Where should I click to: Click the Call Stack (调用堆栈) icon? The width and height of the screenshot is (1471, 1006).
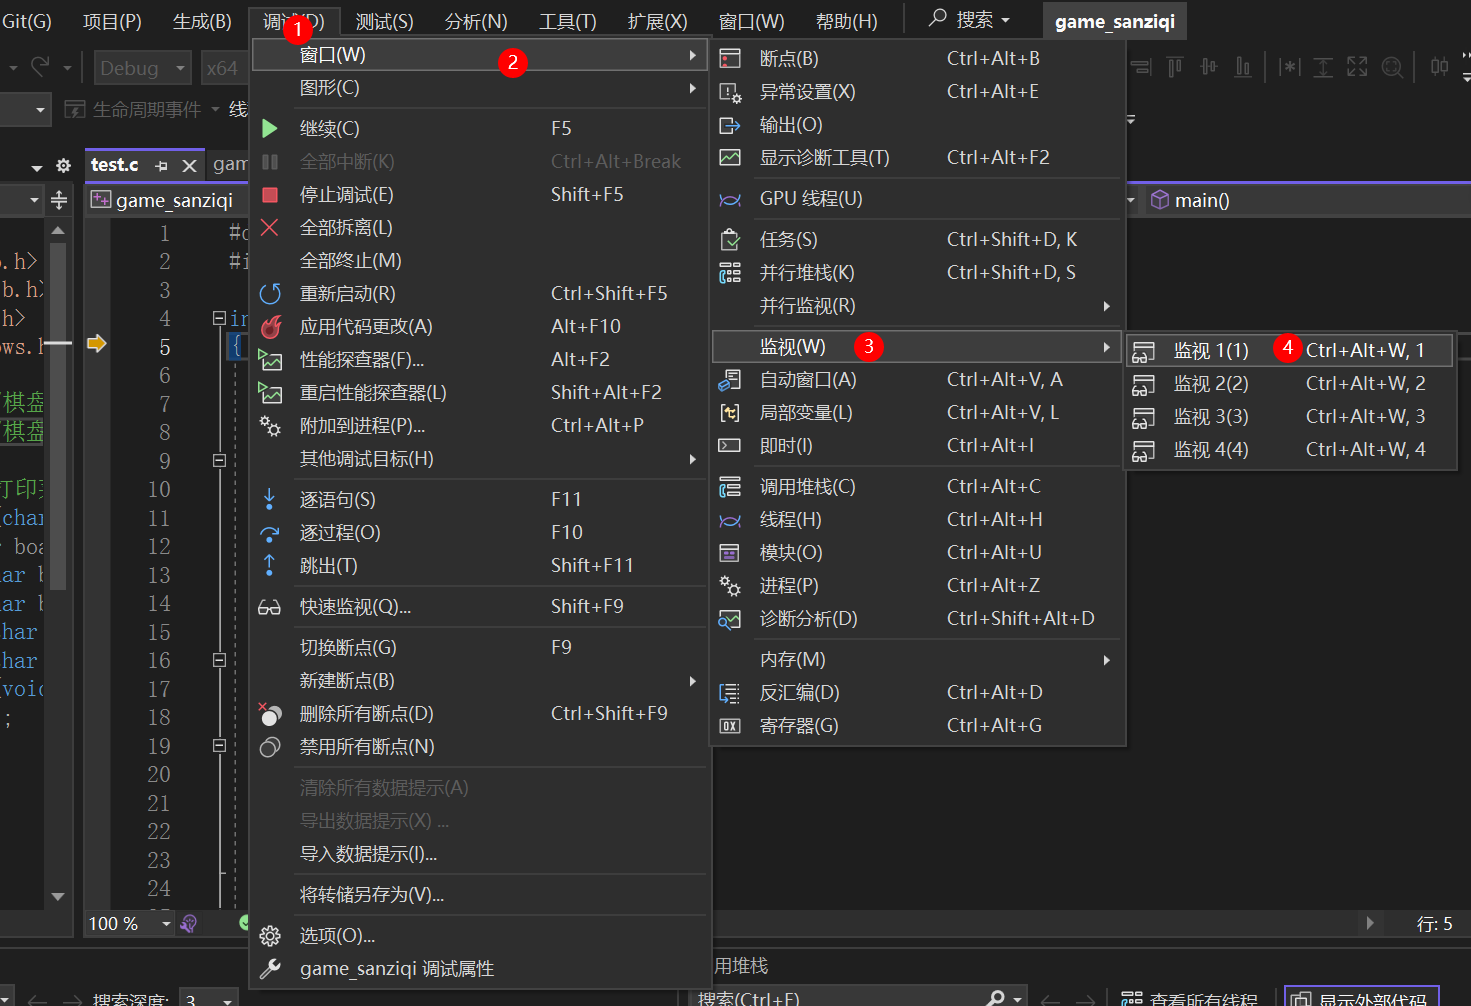tap(730, 486)
